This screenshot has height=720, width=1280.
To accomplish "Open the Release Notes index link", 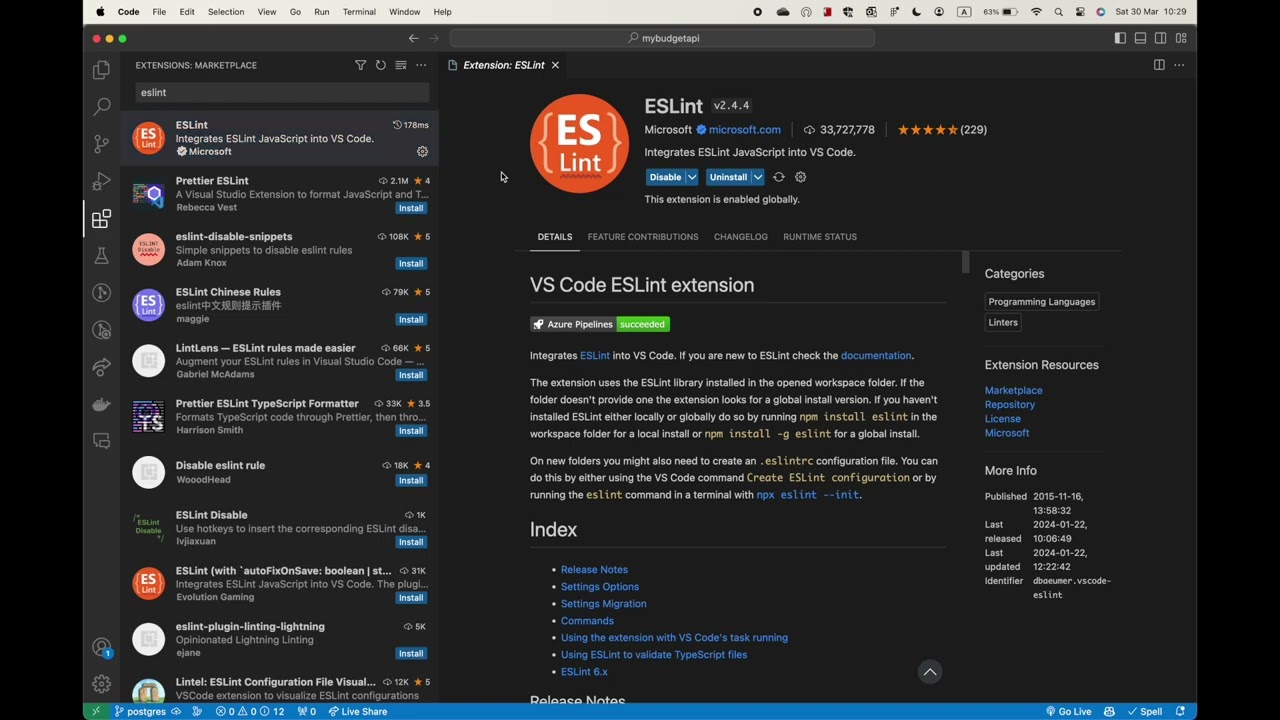I will (594, 570).
